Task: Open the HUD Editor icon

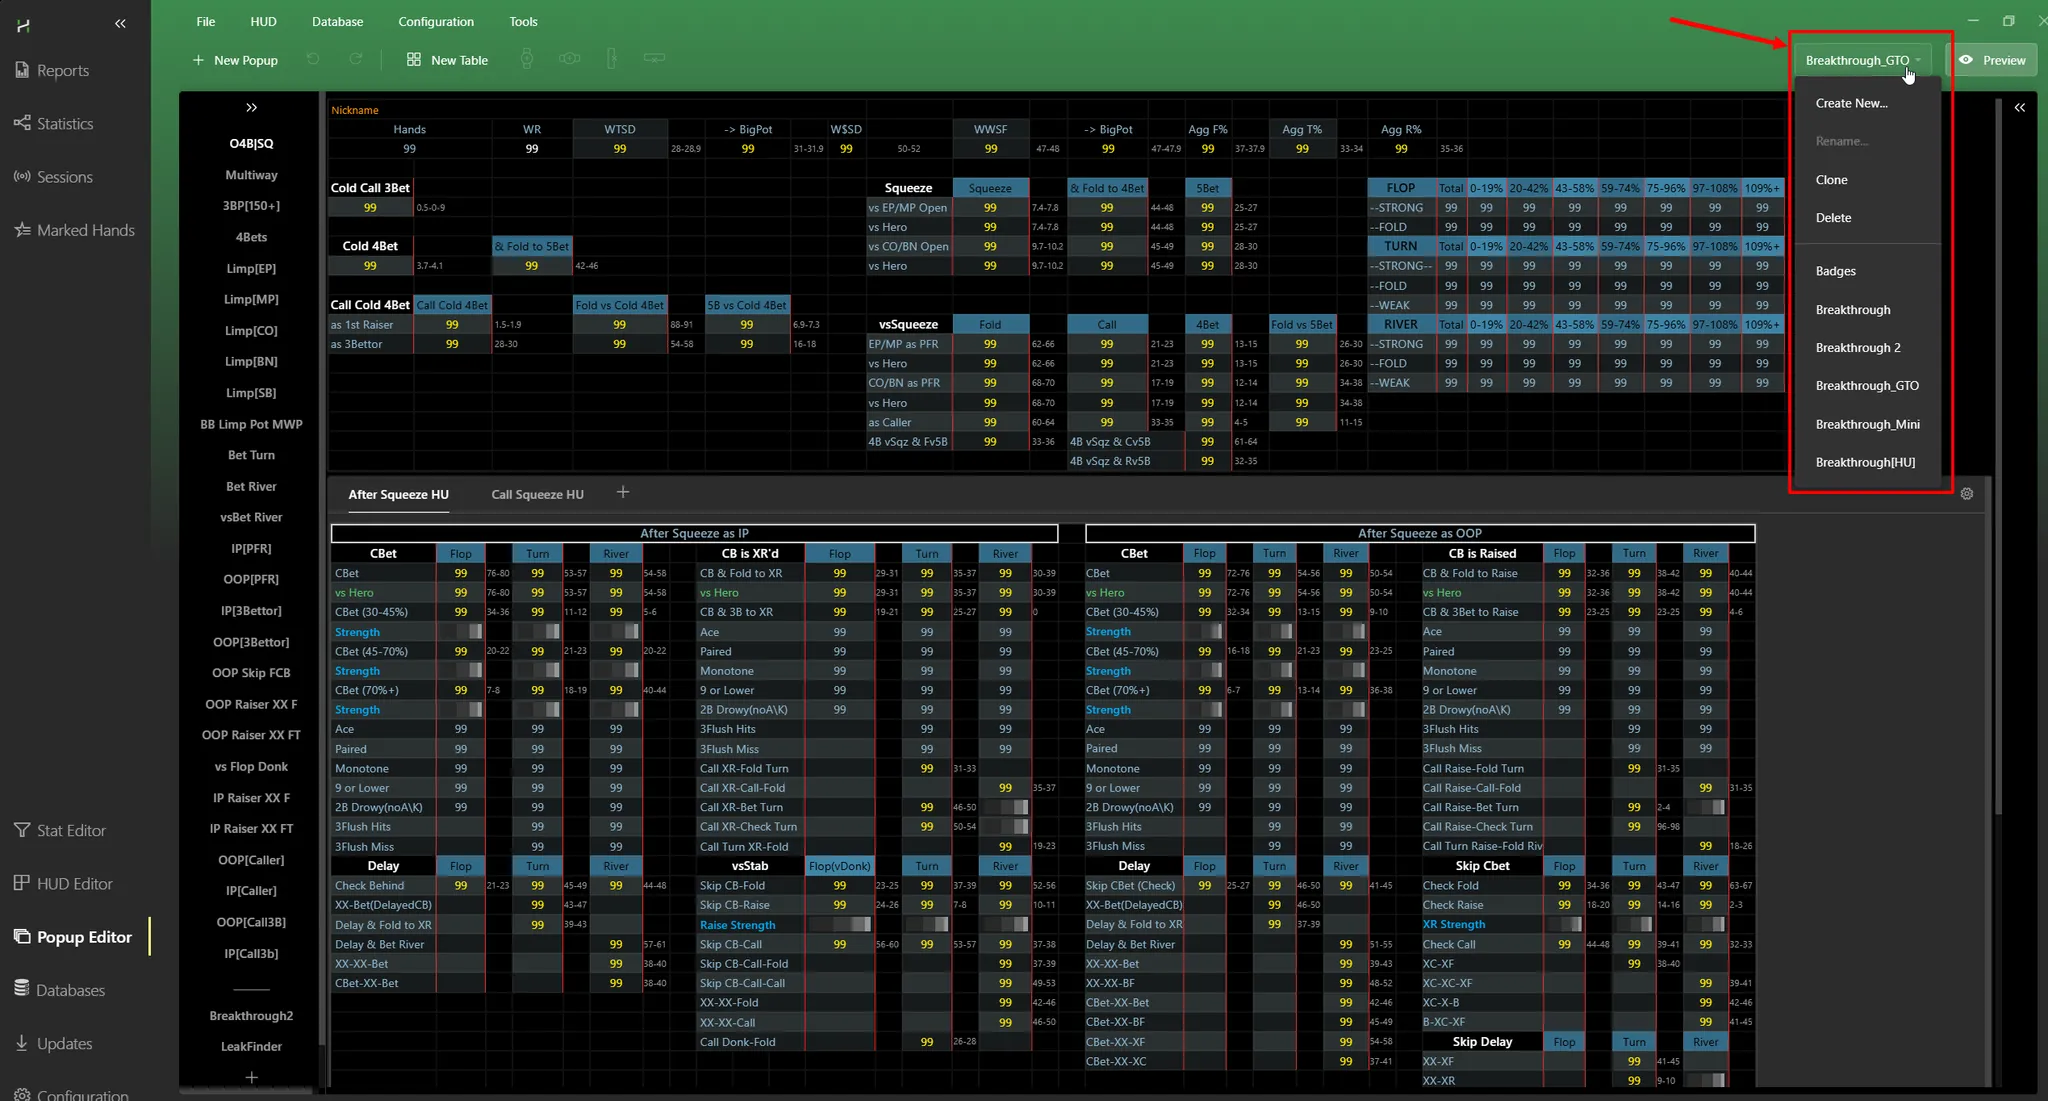Action: click(22, 883)
